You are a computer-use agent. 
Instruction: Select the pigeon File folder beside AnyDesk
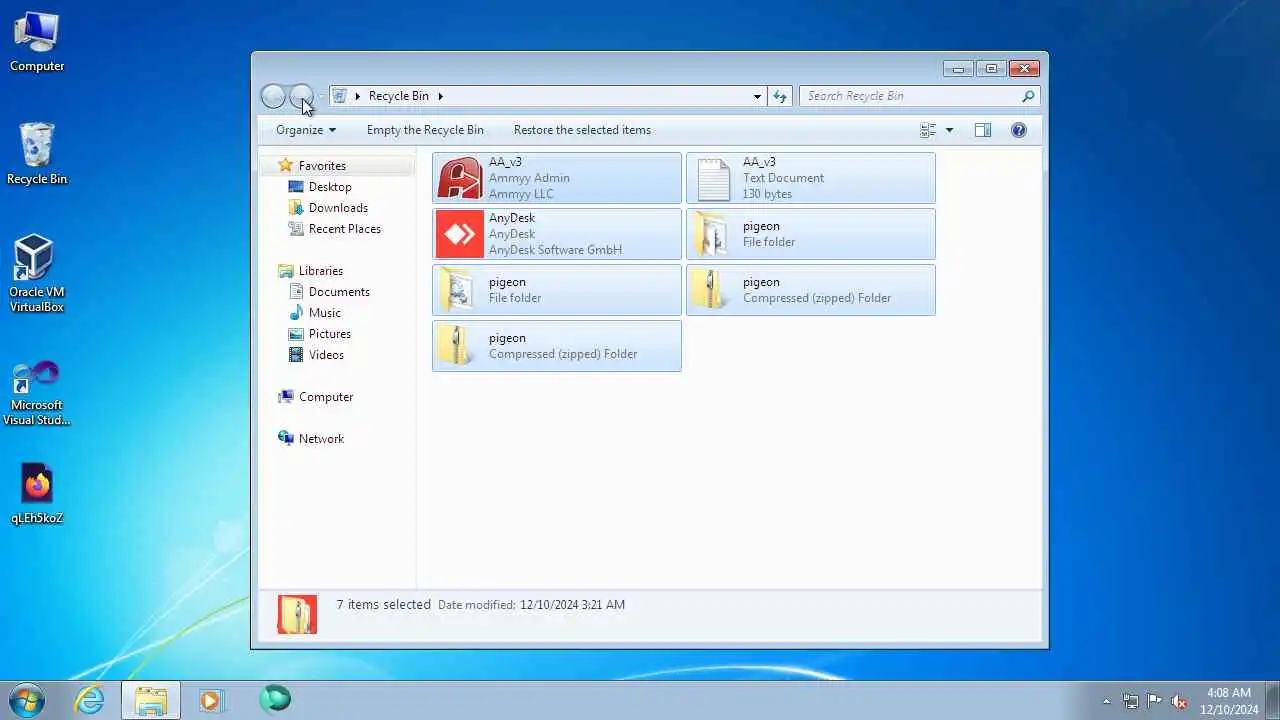click(x=811, y=234)
